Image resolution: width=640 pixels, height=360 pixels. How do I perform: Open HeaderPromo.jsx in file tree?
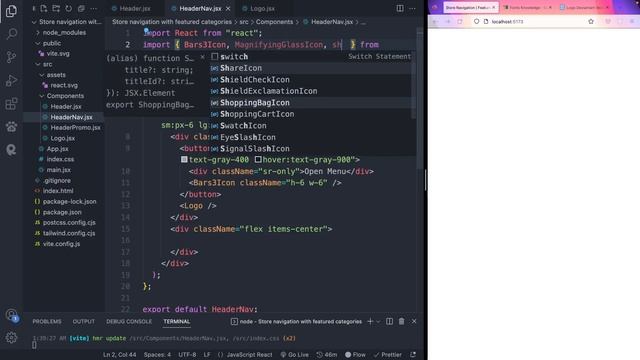click(x=75, y=127)
